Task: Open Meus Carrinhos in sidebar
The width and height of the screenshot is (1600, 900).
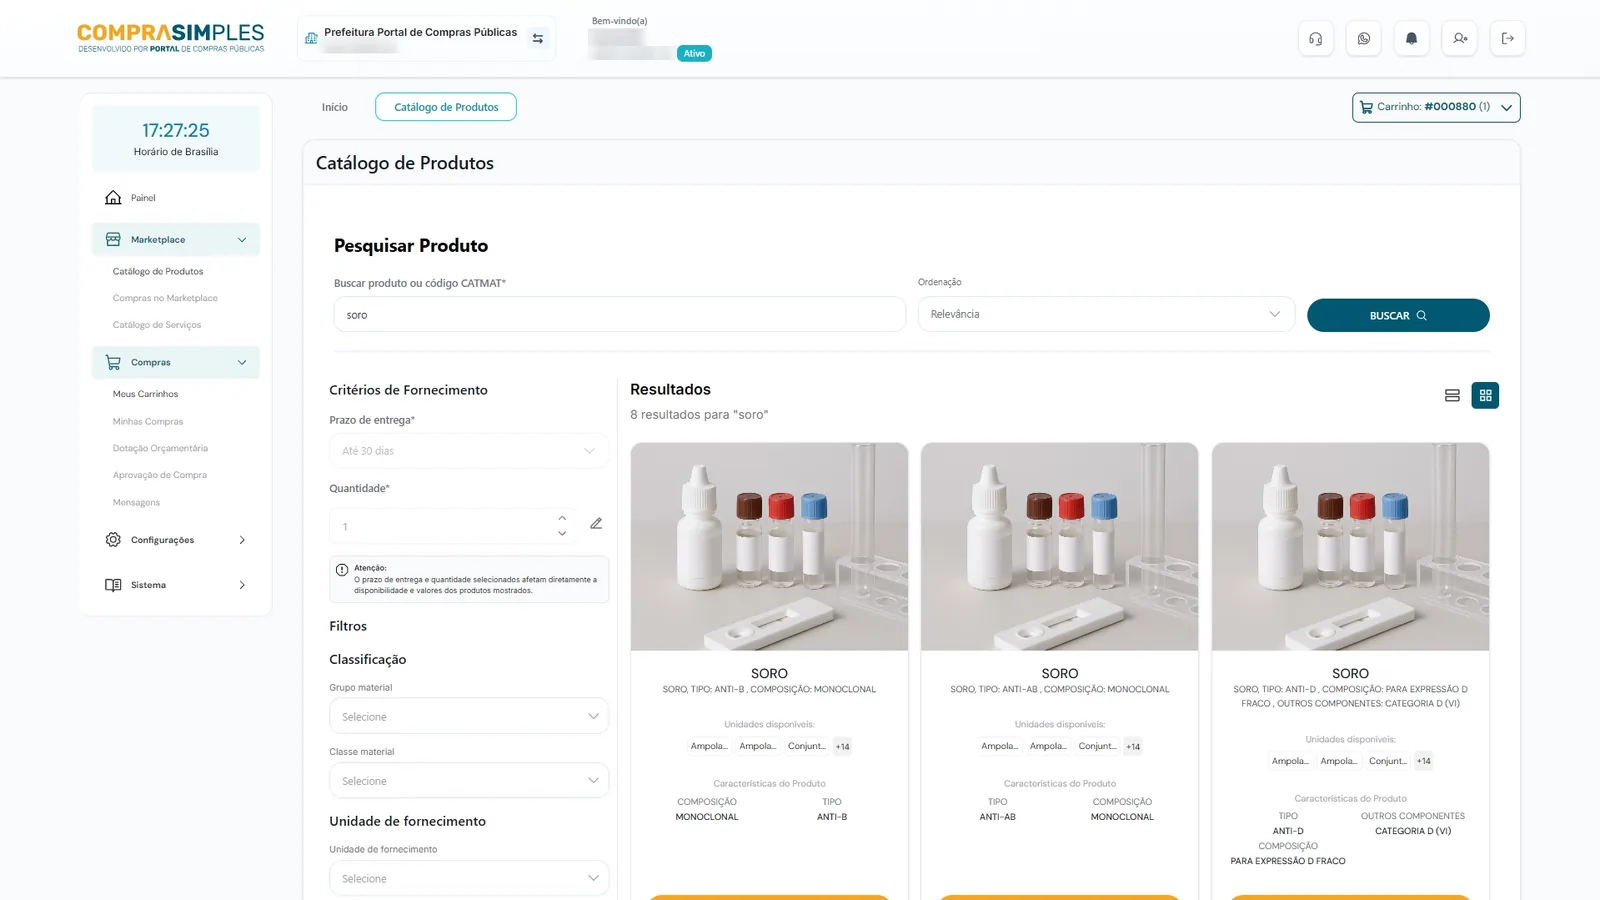Action: pyautogui.click(x=145, y=394)
